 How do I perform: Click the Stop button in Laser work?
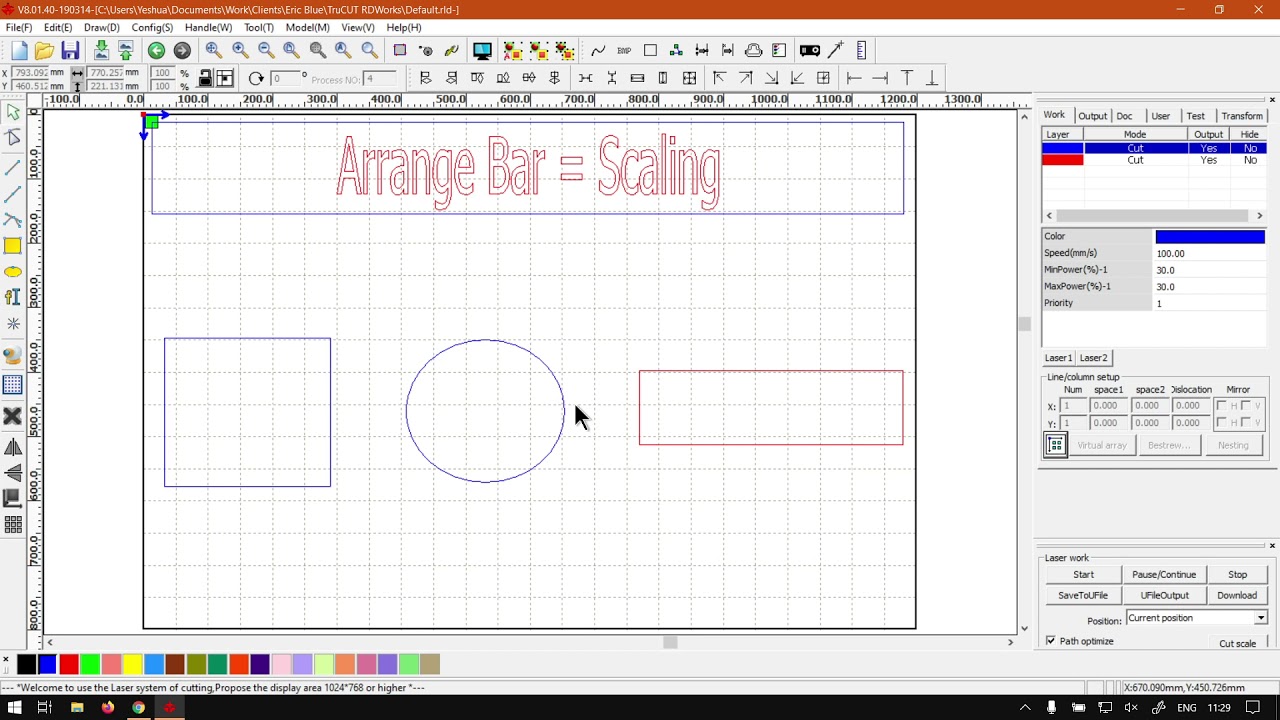pyautogui.click(x=1237, y=575)
